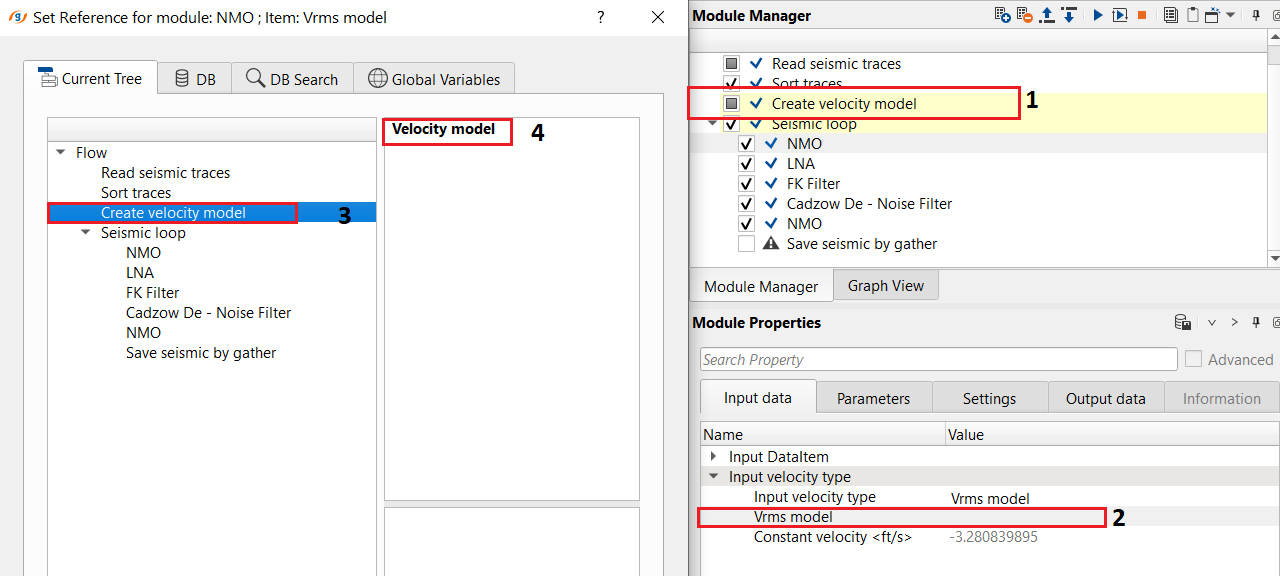Expand the Input DataItem property group

tap(713, 457)
